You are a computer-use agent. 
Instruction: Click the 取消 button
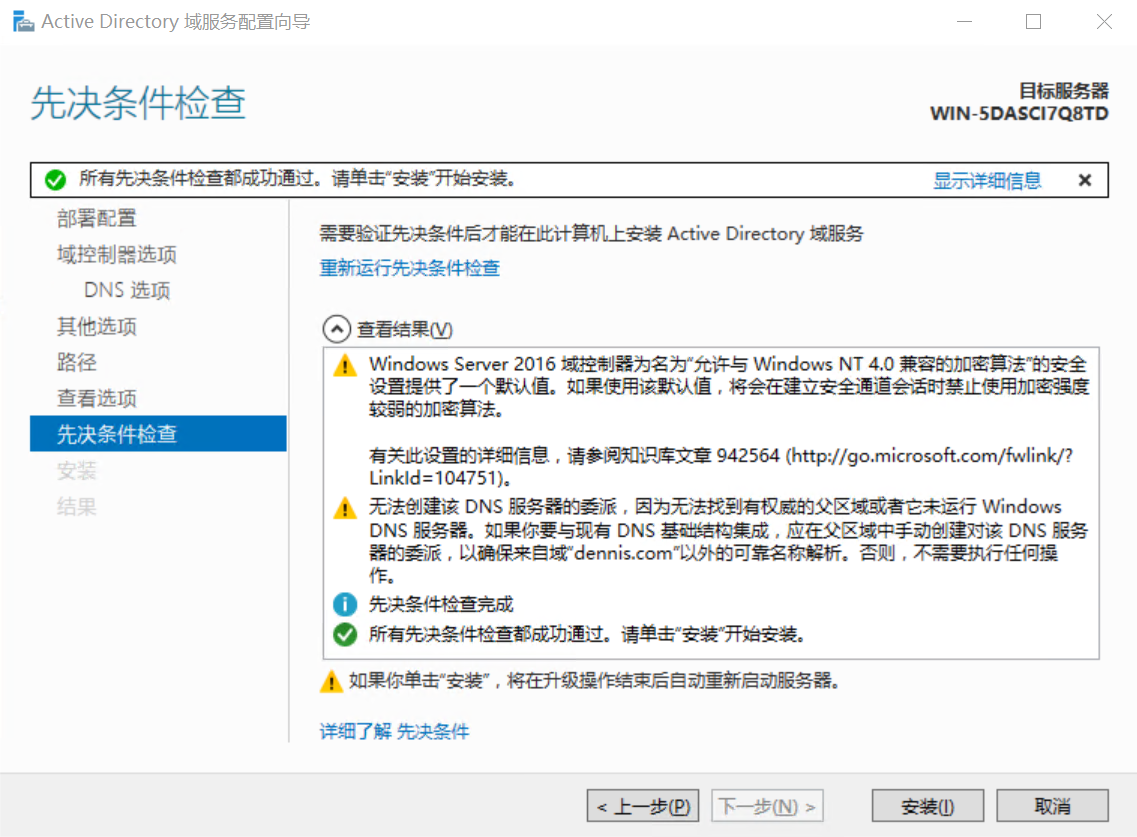coord(1052,806)
